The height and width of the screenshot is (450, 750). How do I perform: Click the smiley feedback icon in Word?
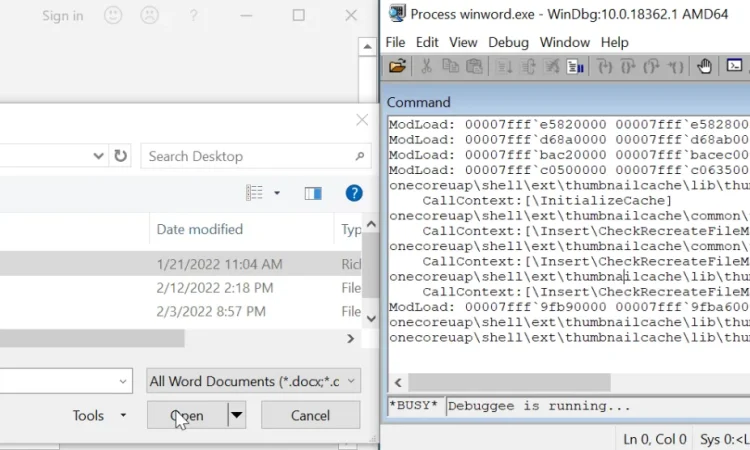pos(113,15)
